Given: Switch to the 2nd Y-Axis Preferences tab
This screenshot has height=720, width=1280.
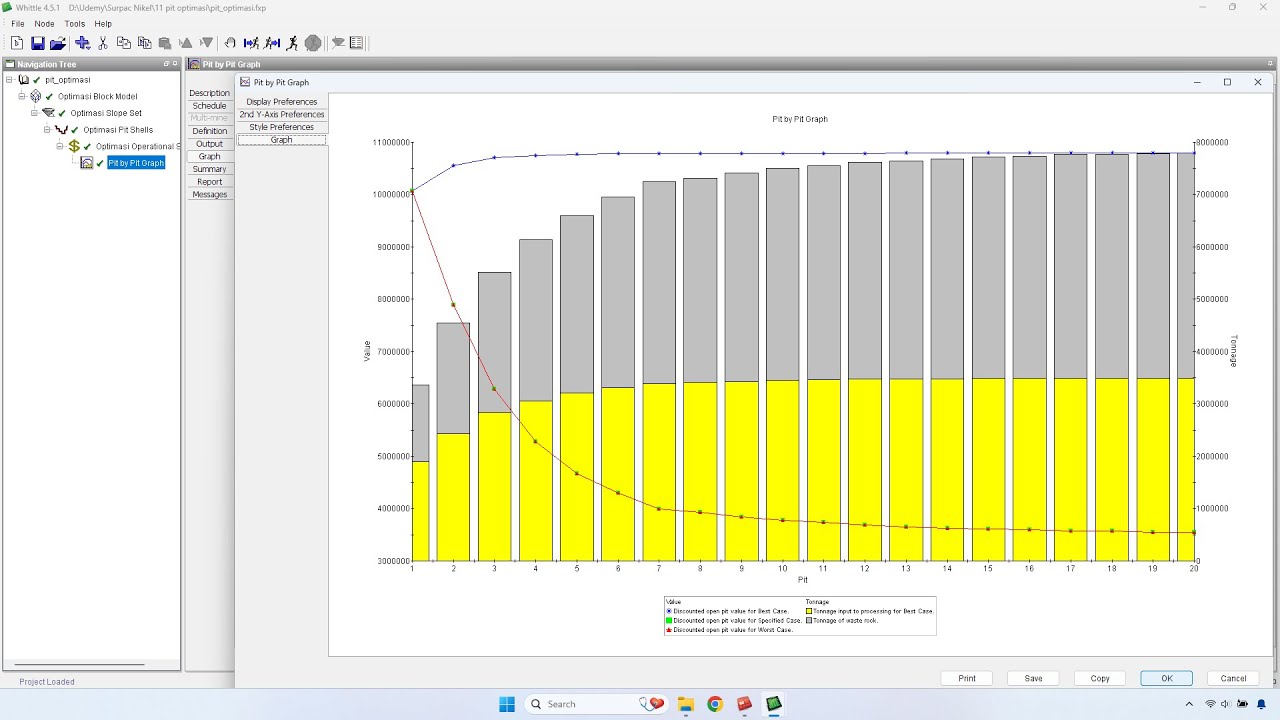Looking at the screenshot, I should click(x=282, y=115).
